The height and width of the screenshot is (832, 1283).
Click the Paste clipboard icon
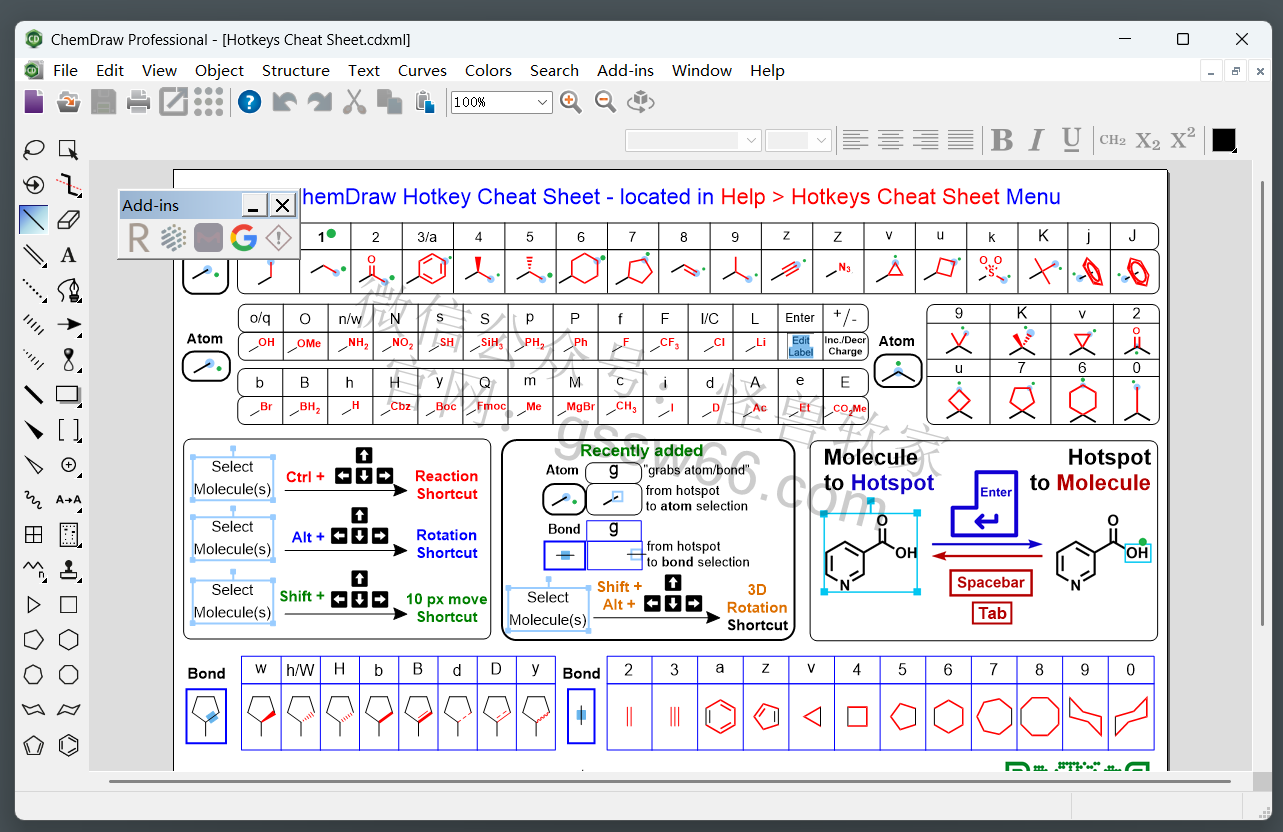click(424, 102)
